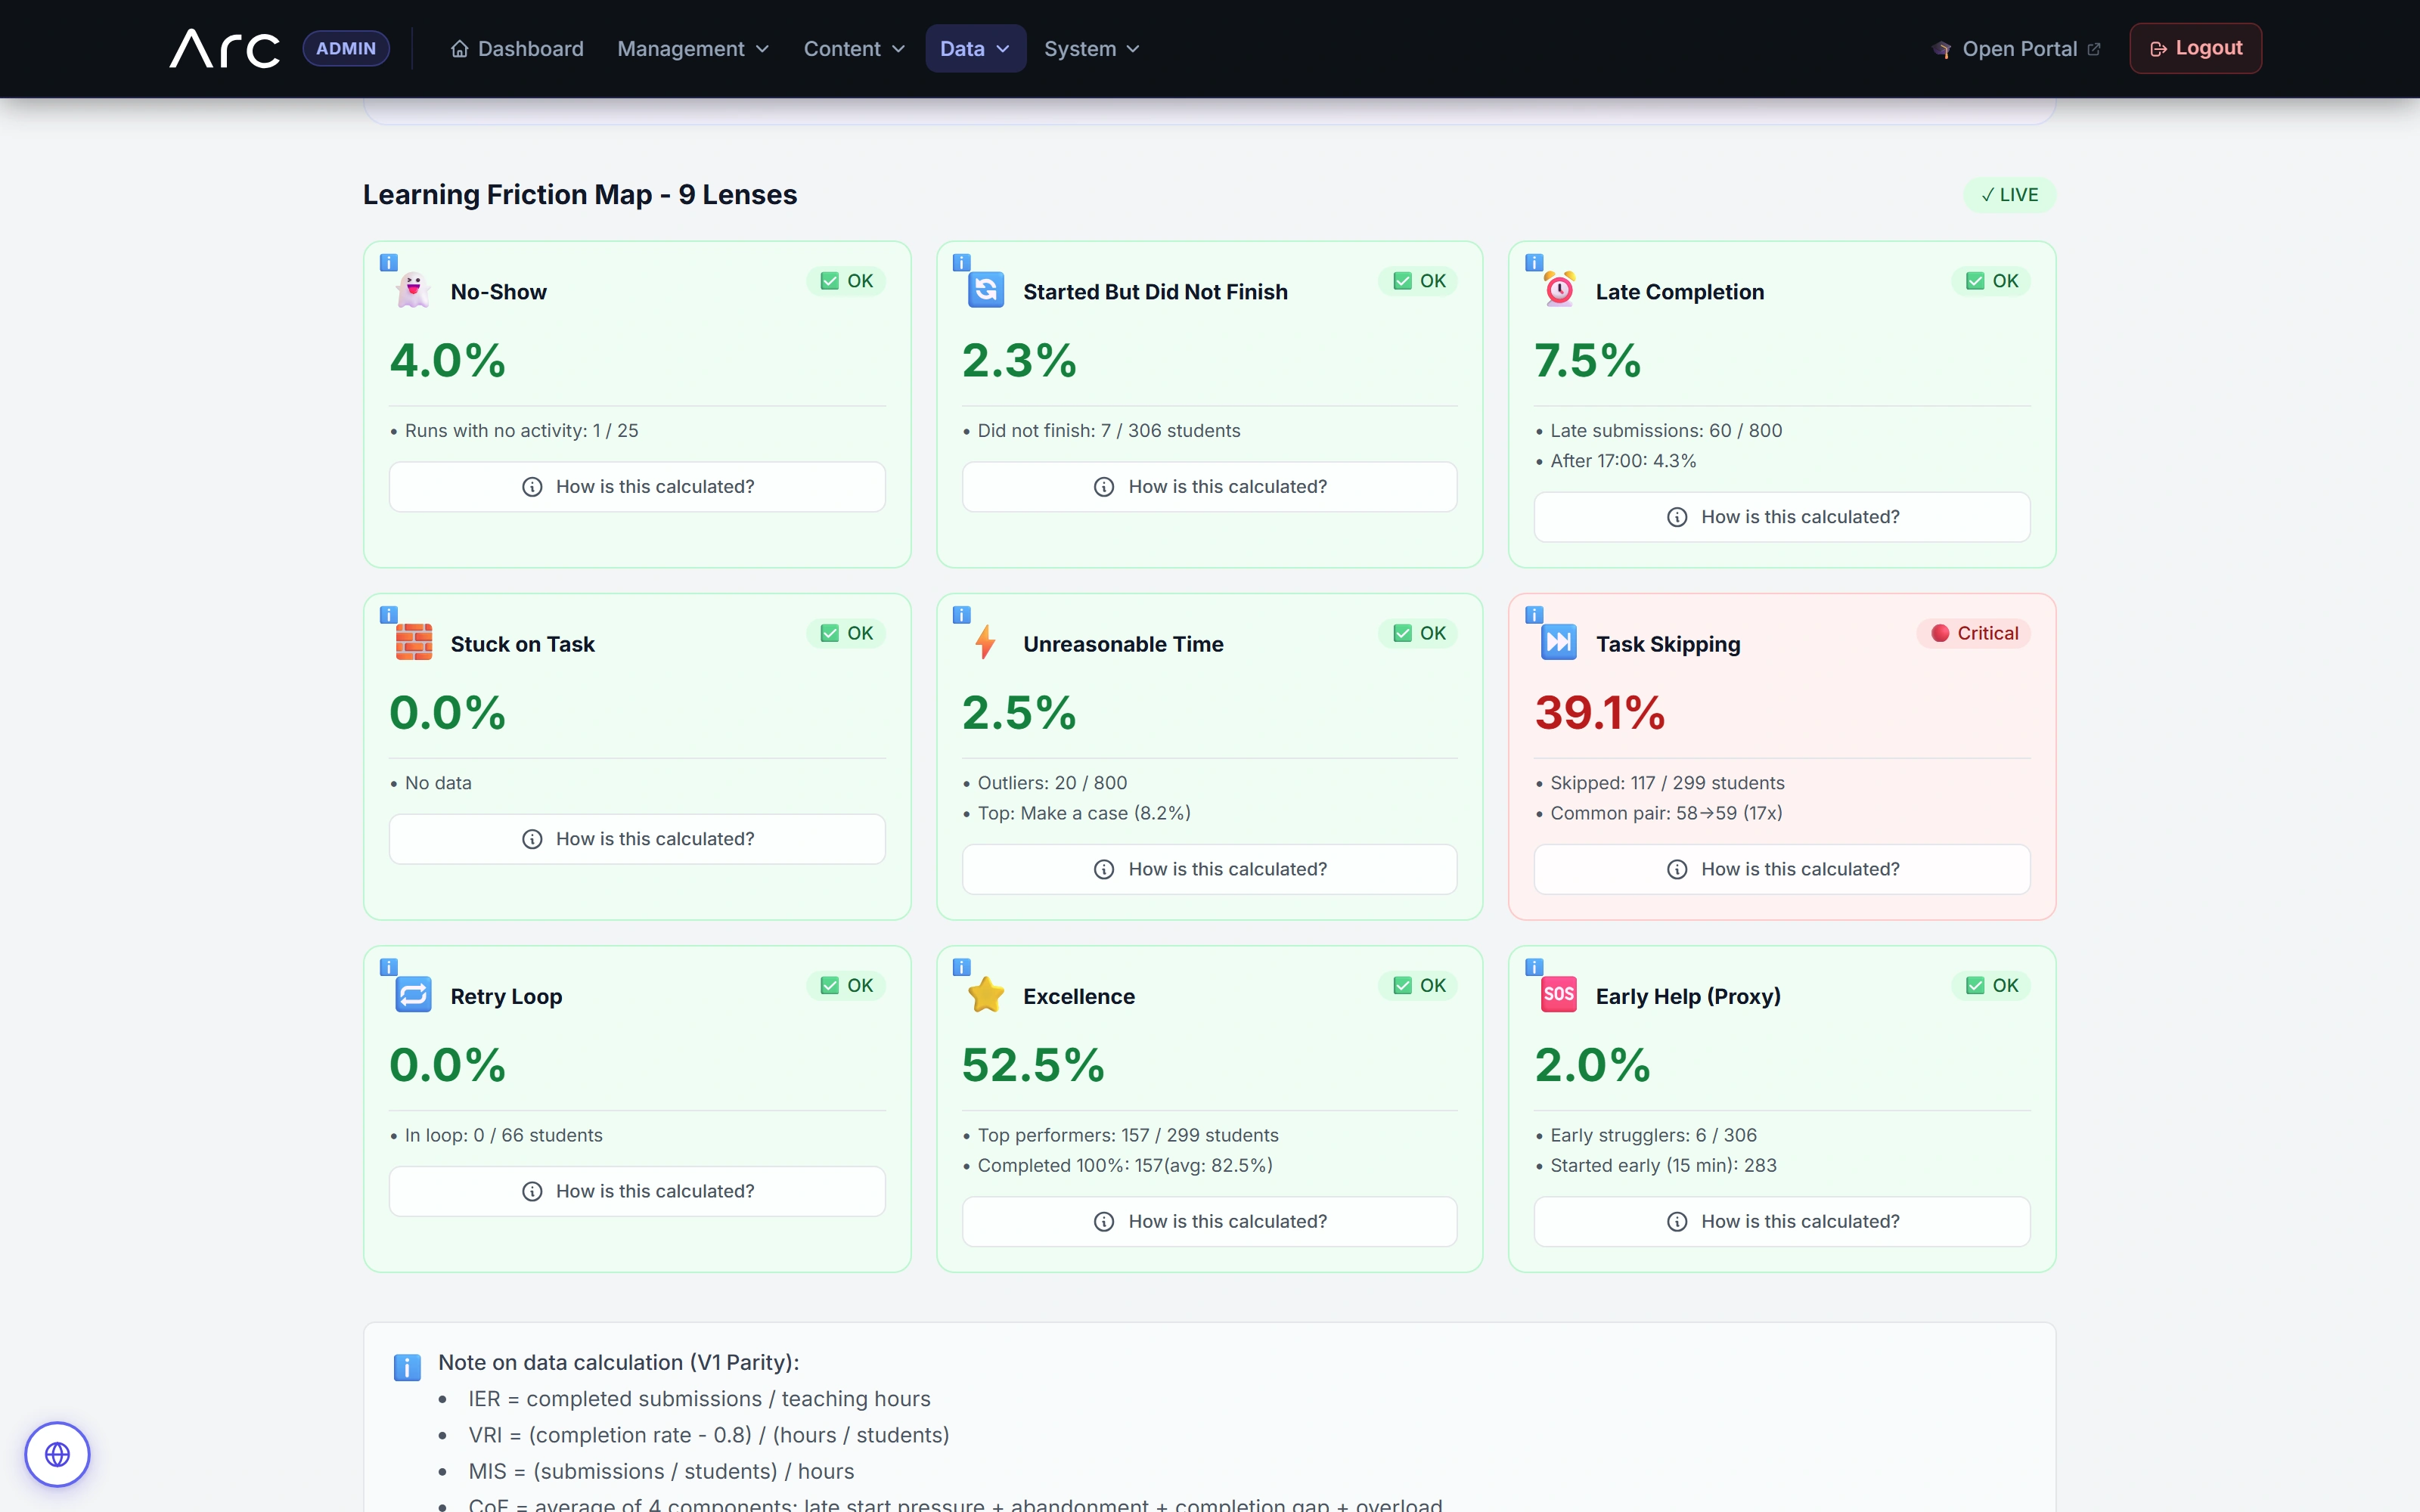Click the star icon on Excellence card
This screenshot has height=1512, width=2420.
coord(986,995)
